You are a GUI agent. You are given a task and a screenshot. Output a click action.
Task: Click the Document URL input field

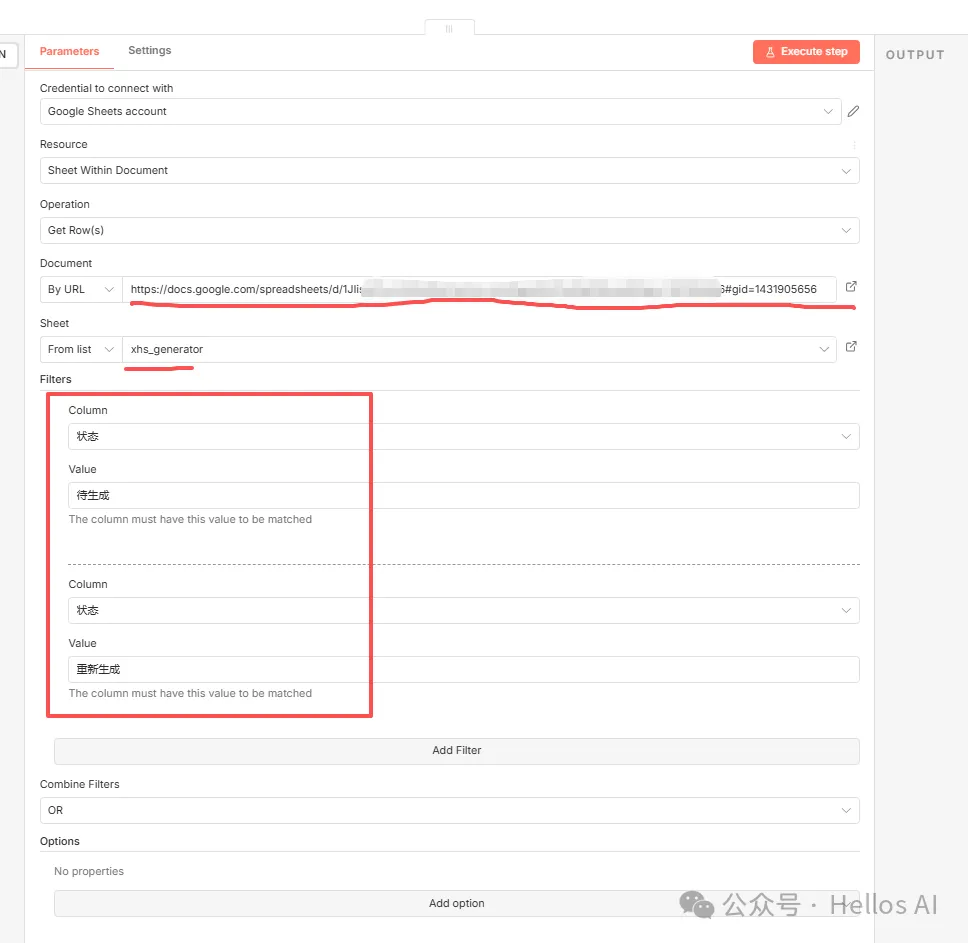(x=478, y=290)
